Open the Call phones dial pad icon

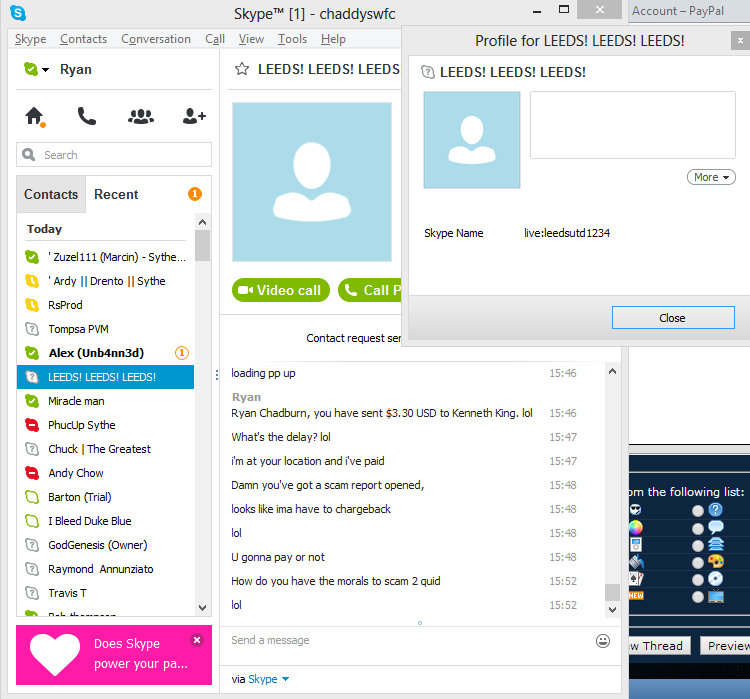pyautogui.click(x=87, y=116)
